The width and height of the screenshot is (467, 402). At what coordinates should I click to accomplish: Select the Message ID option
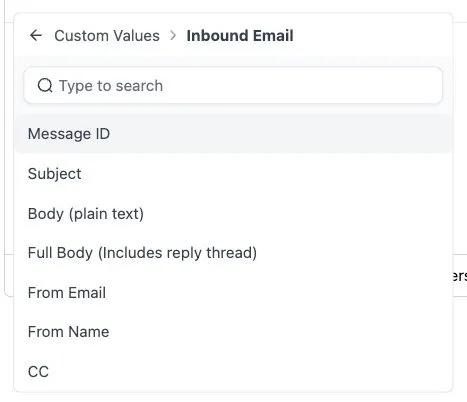coord(233,134)
